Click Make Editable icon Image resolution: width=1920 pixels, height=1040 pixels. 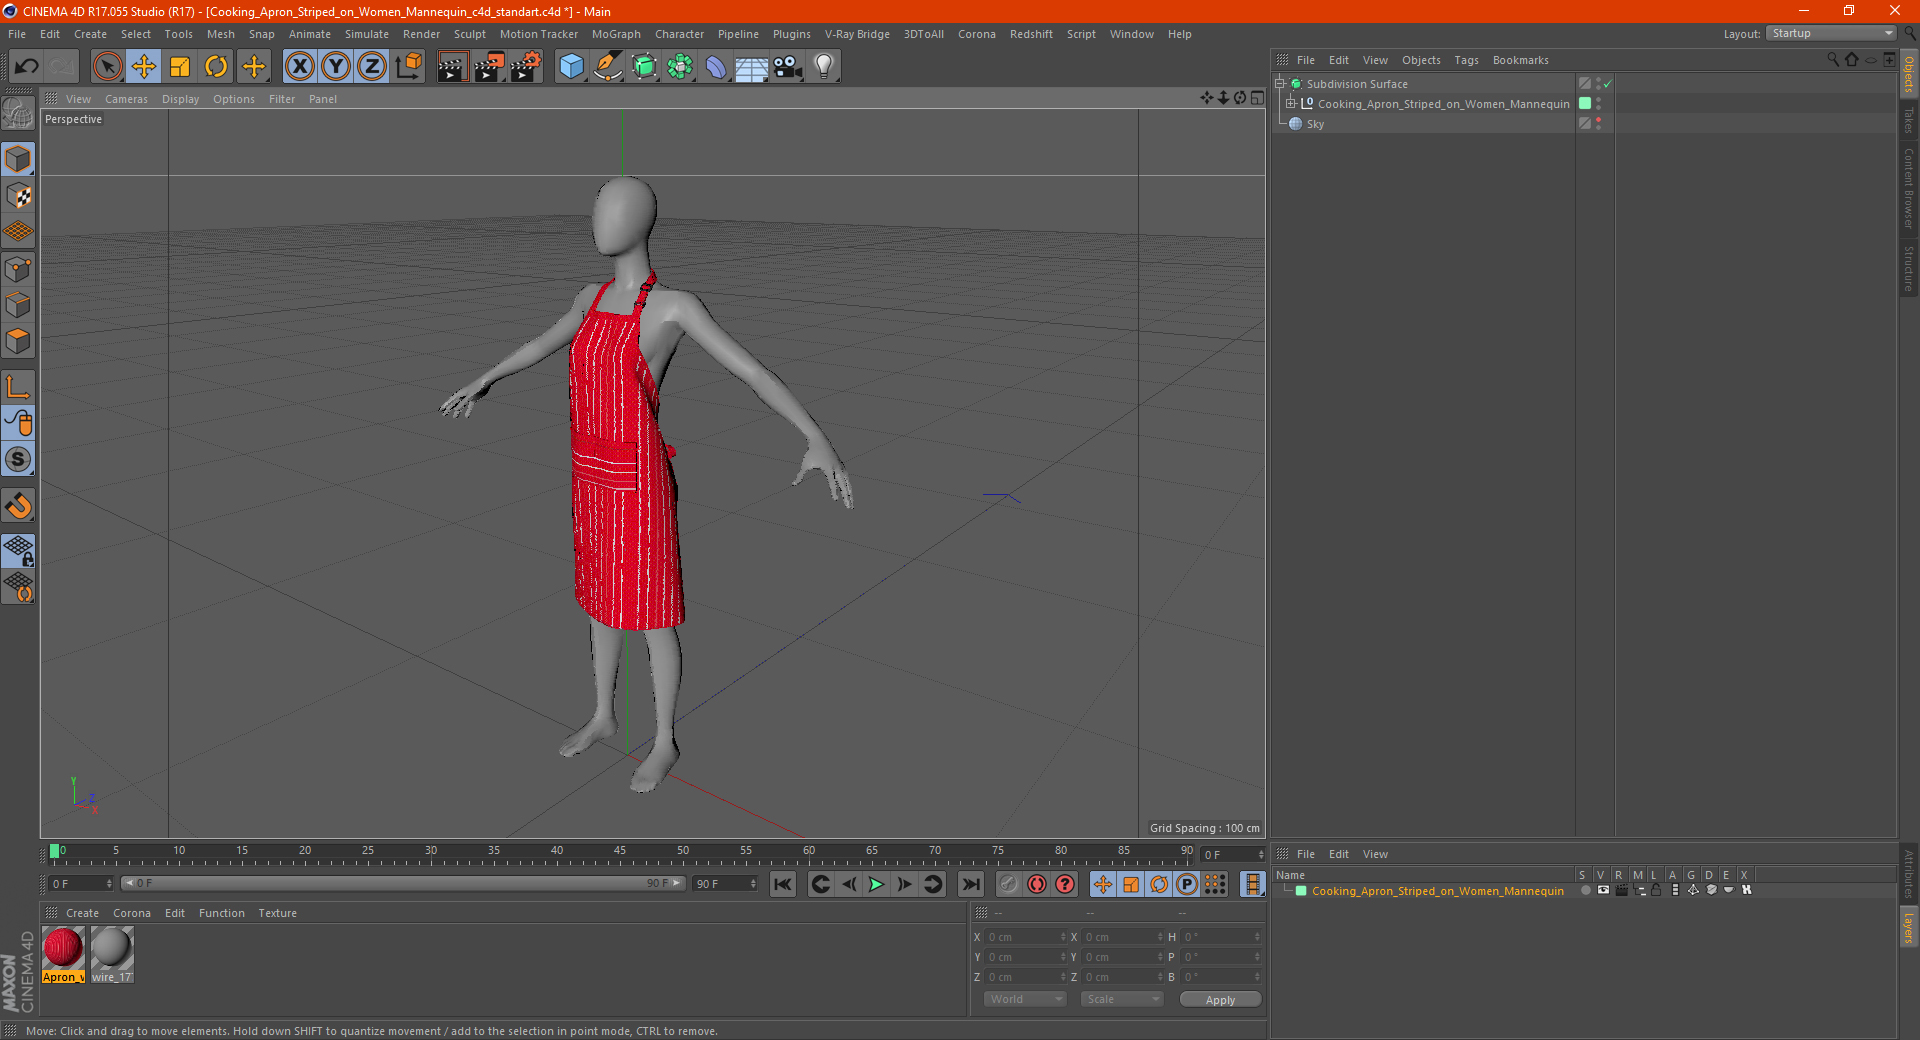pos(19,114)
